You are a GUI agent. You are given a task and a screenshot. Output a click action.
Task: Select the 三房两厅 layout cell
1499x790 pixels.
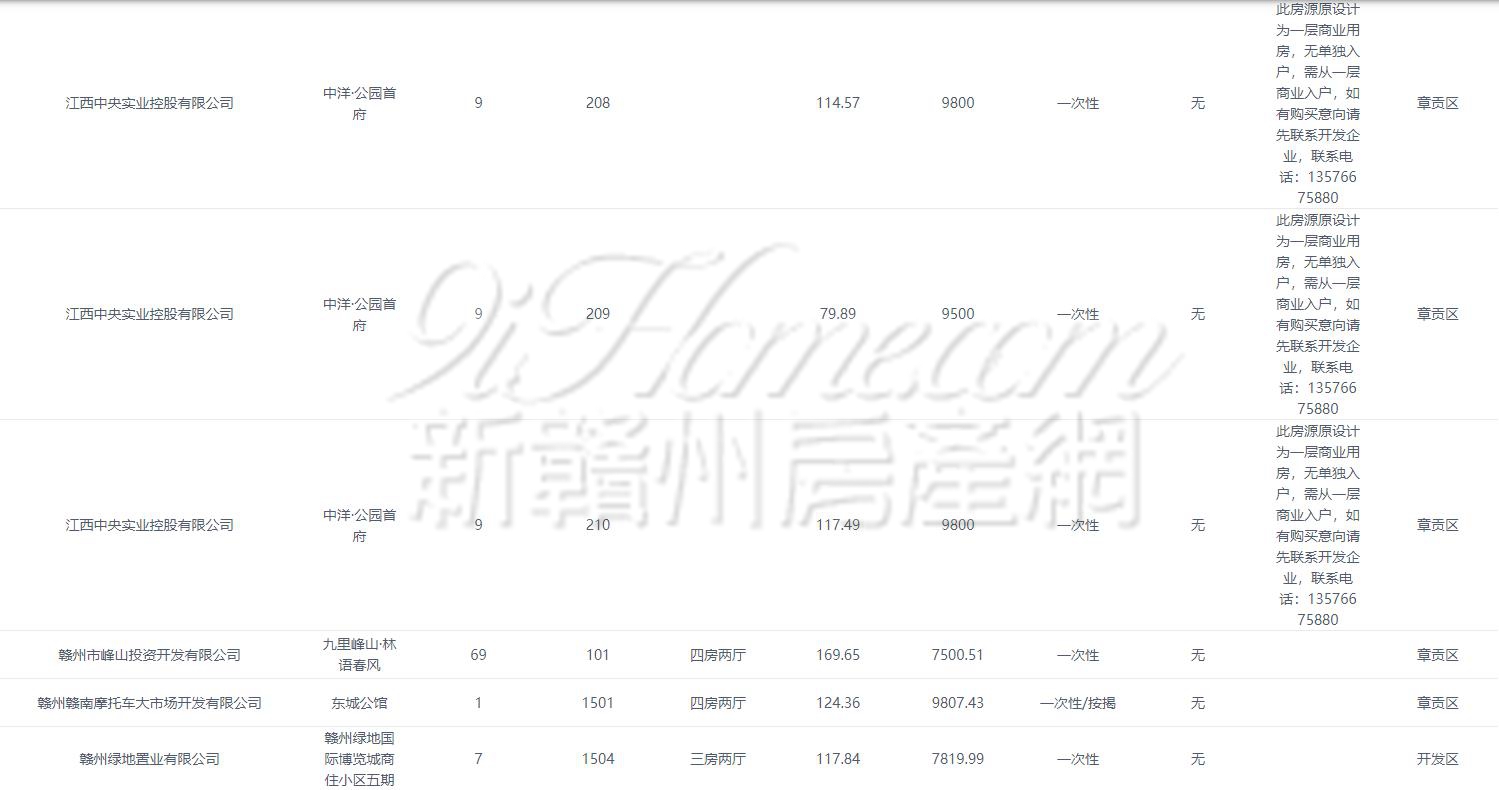717,759
